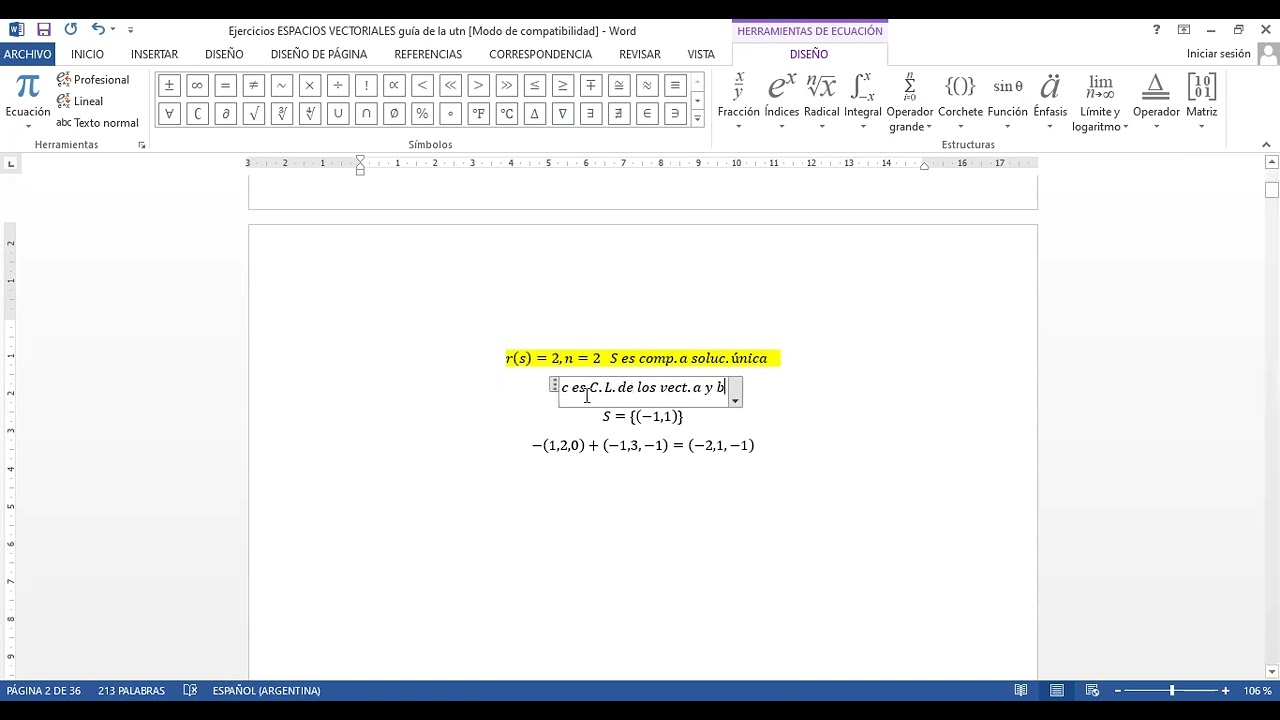Insert the greater-than-or-equal symbol

[563, 86]
